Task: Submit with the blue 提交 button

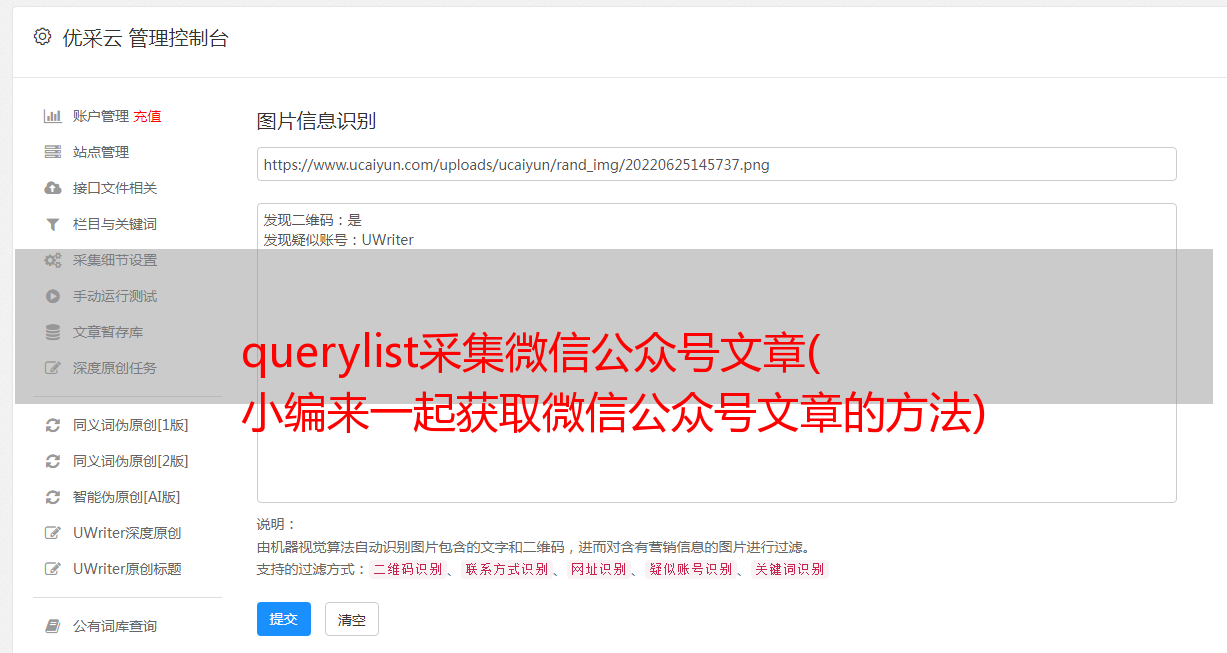Action: (284, 619)
